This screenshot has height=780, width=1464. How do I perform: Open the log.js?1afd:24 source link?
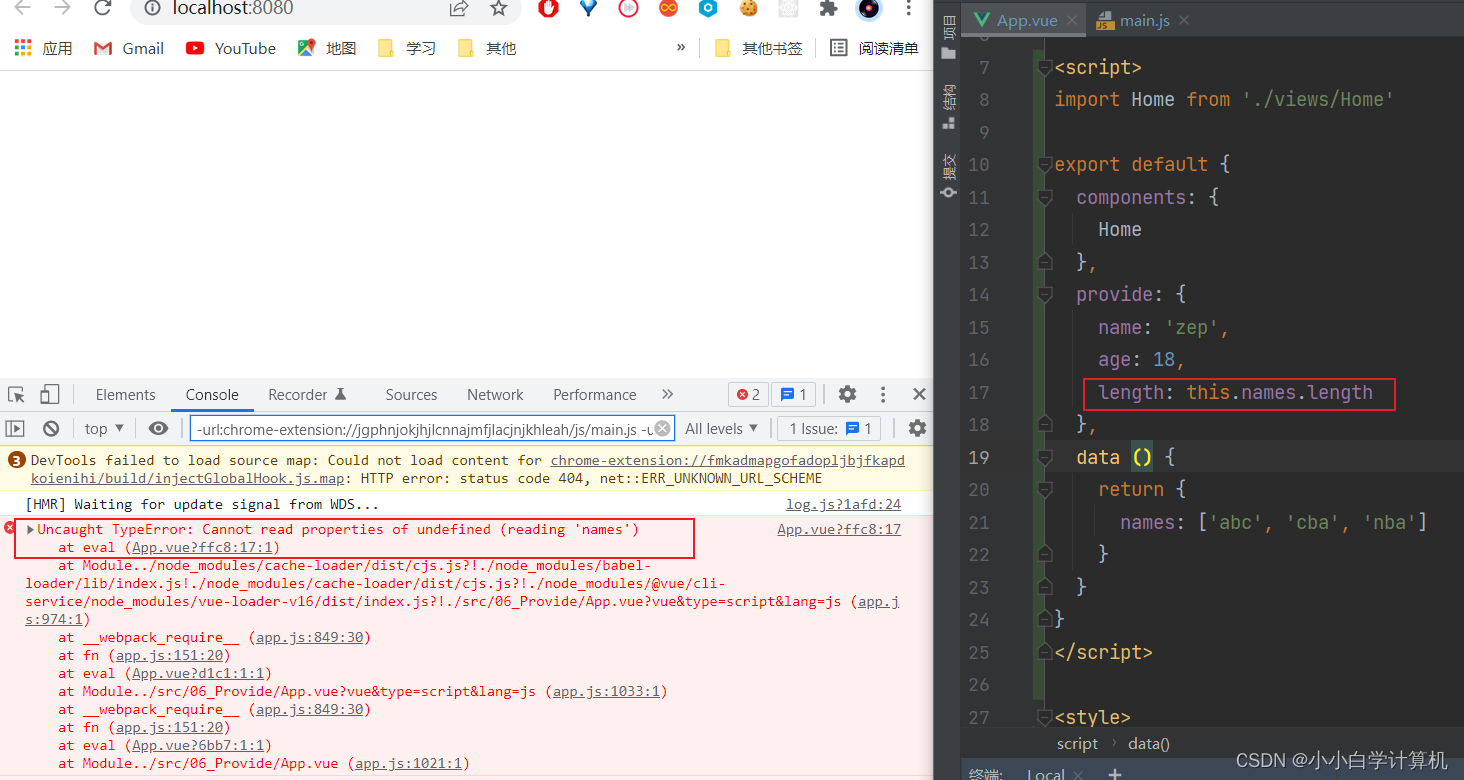[x=843, y=505]
